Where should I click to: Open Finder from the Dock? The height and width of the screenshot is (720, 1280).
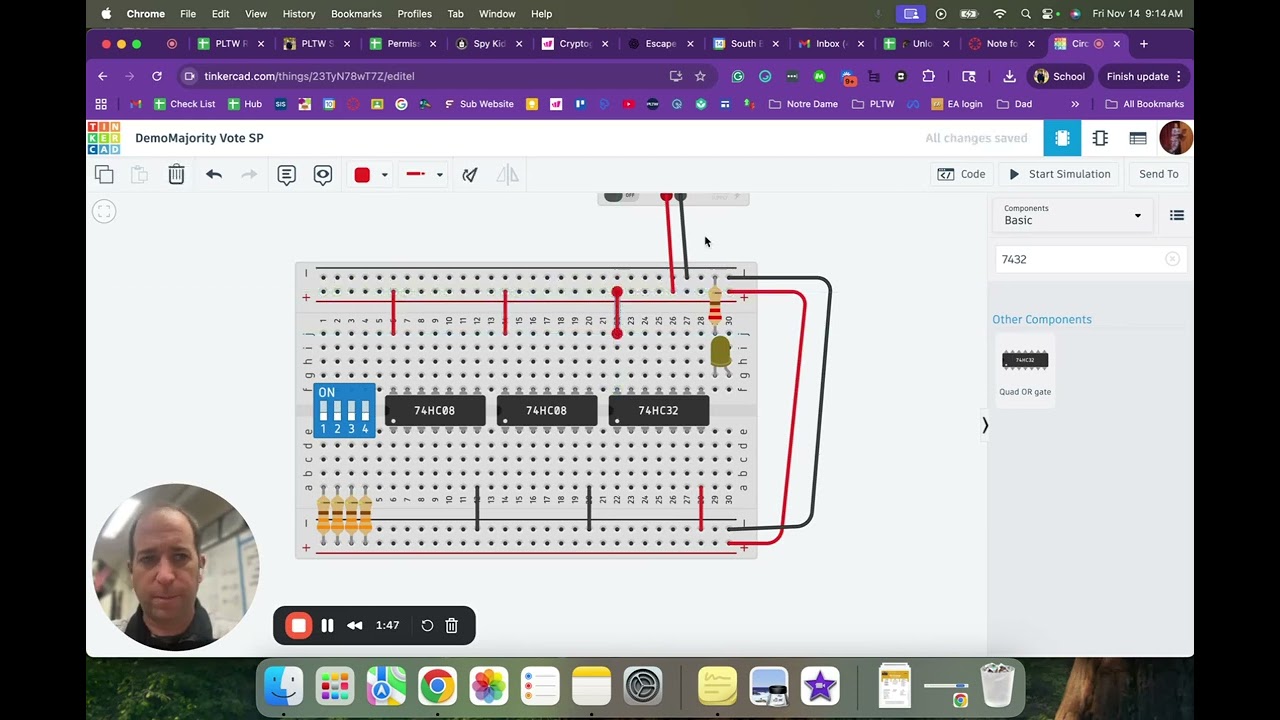284,687
